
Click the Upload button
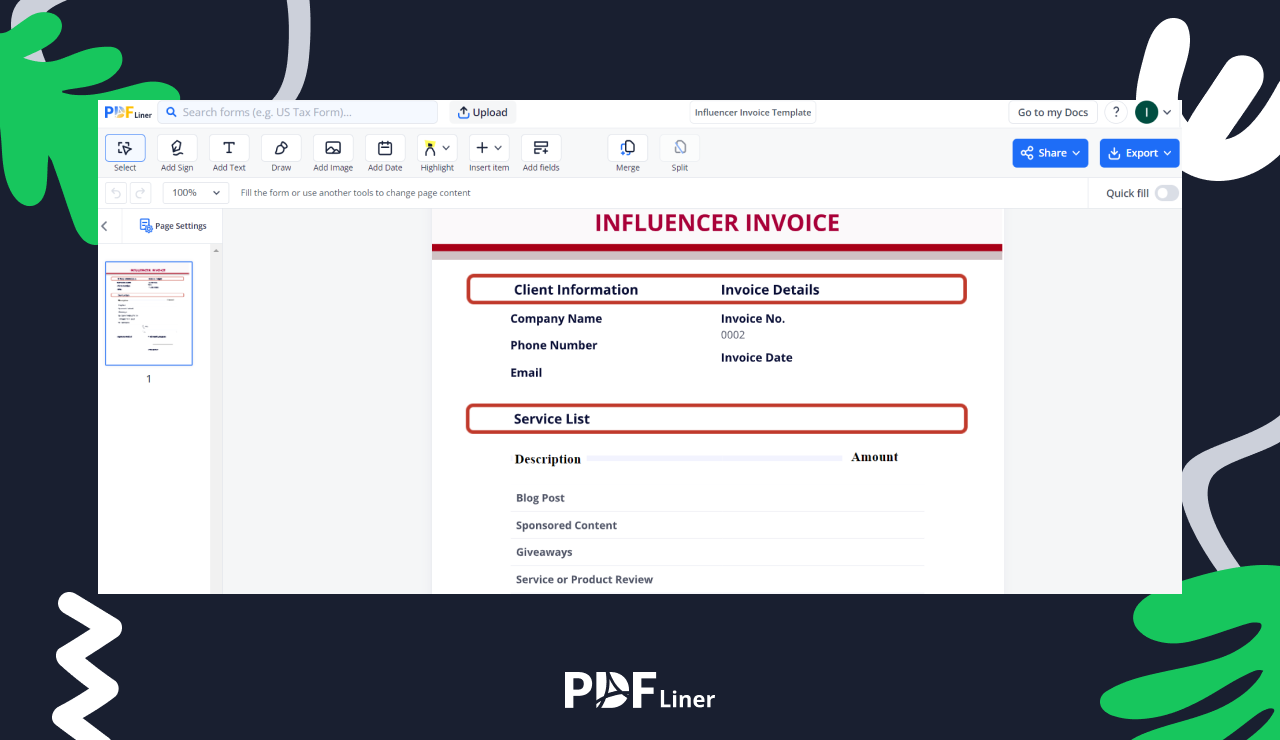click(483, 113)
